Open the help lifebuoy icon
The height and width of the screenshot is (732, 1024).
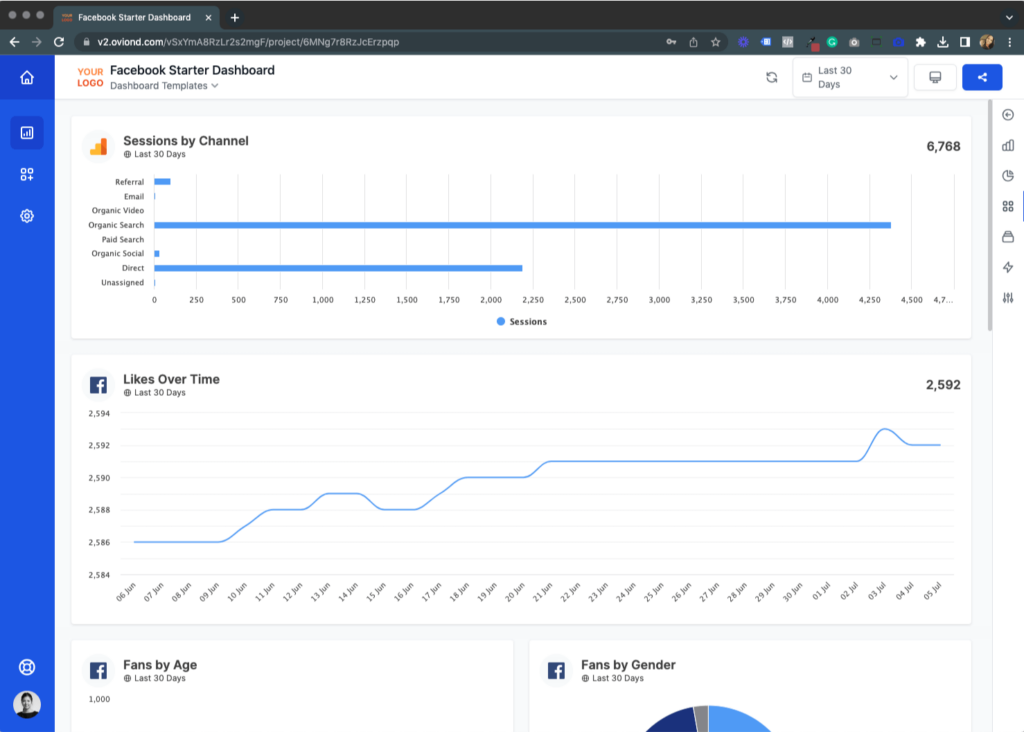[27, 667]
